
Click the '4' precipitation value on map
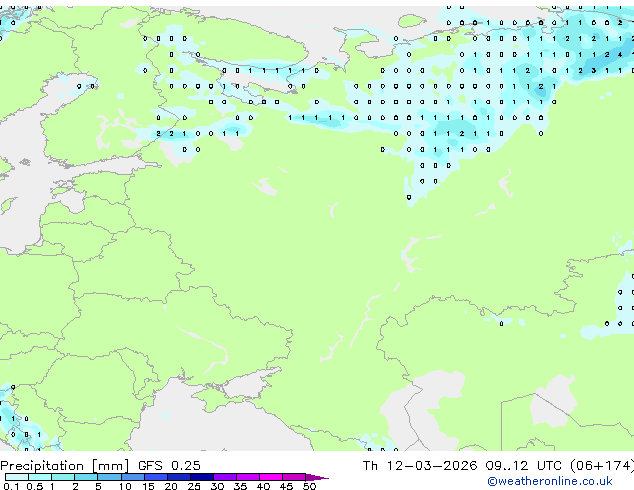(x=620, y=55)
